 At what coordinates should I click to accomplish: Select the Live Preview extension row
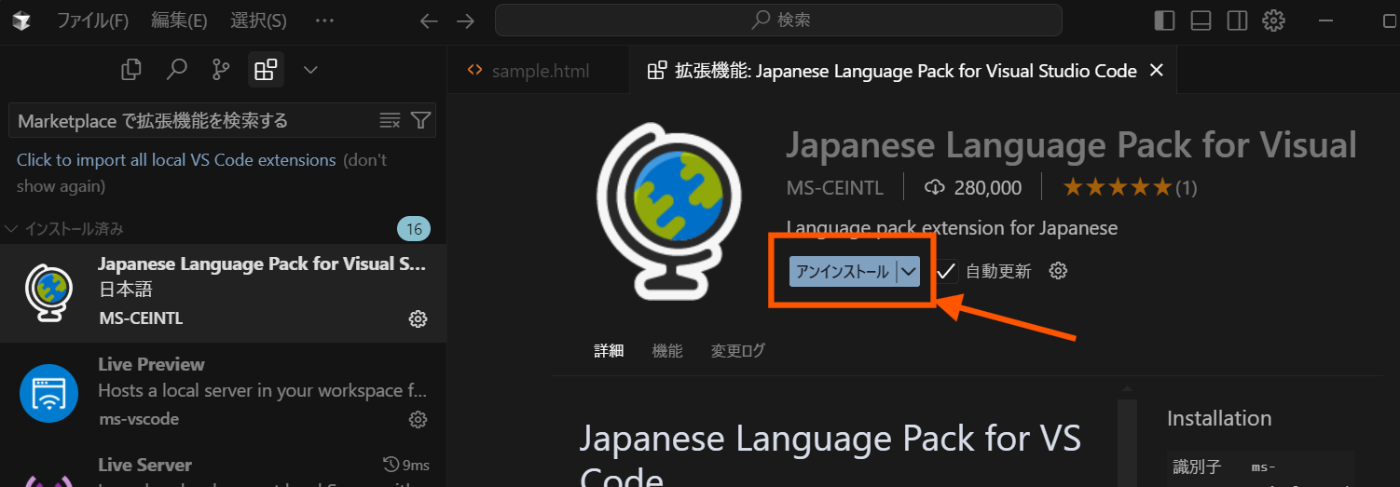pyautogui.click(x=223, y=392)
